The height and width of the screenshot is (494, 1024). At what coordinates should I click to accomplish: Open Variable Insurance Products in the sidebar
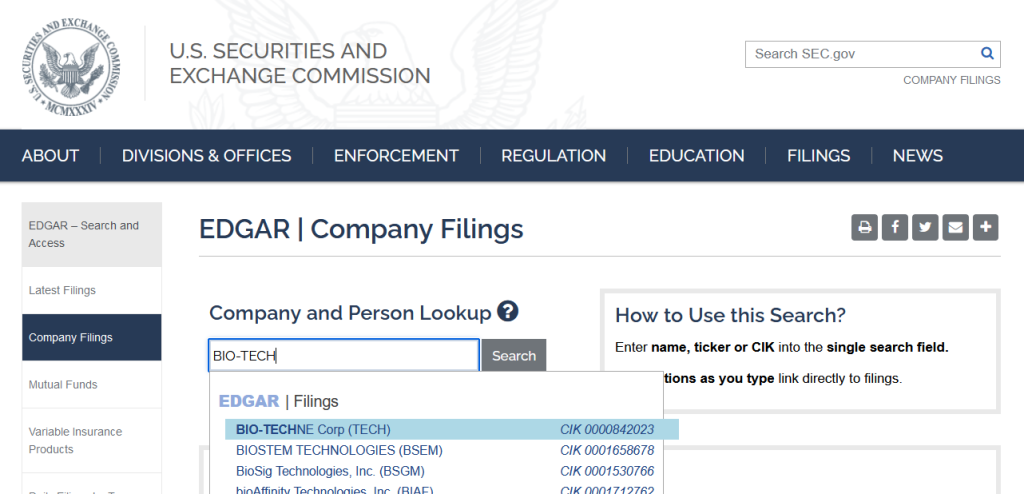click(92, 440)
